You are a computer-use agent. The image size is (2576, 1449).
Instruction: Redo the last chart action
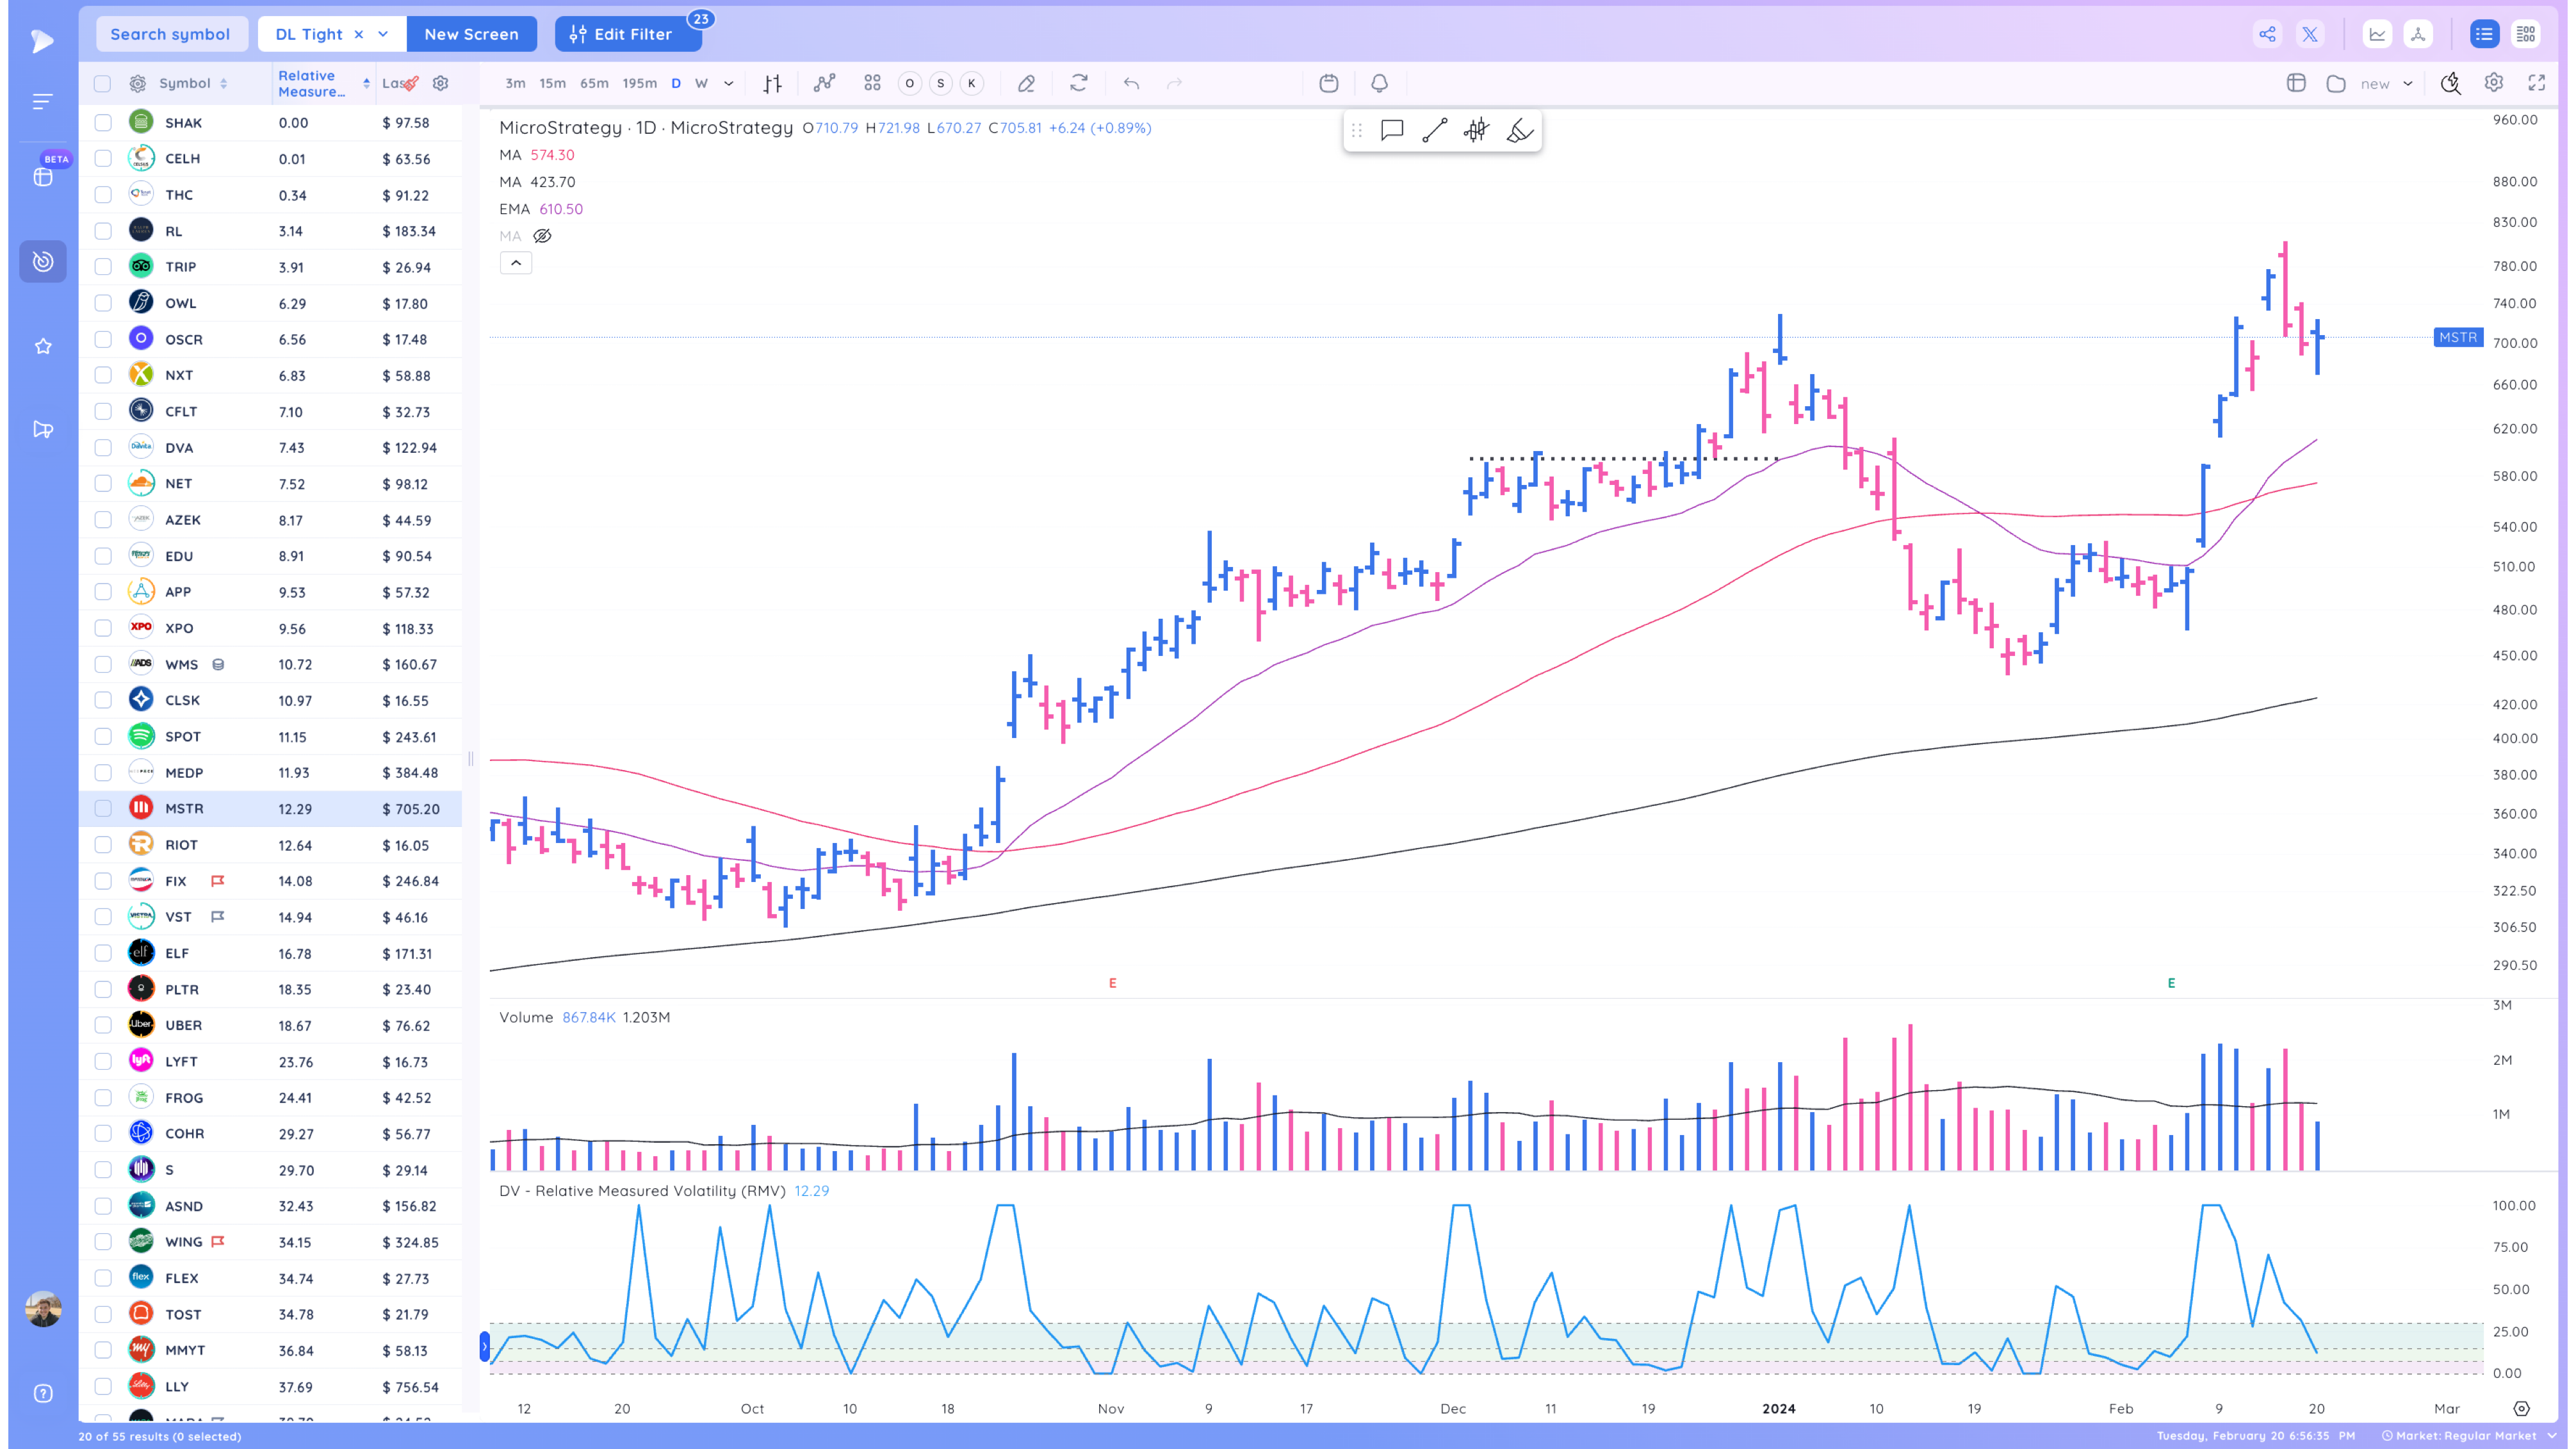(x=1174, y=83)
